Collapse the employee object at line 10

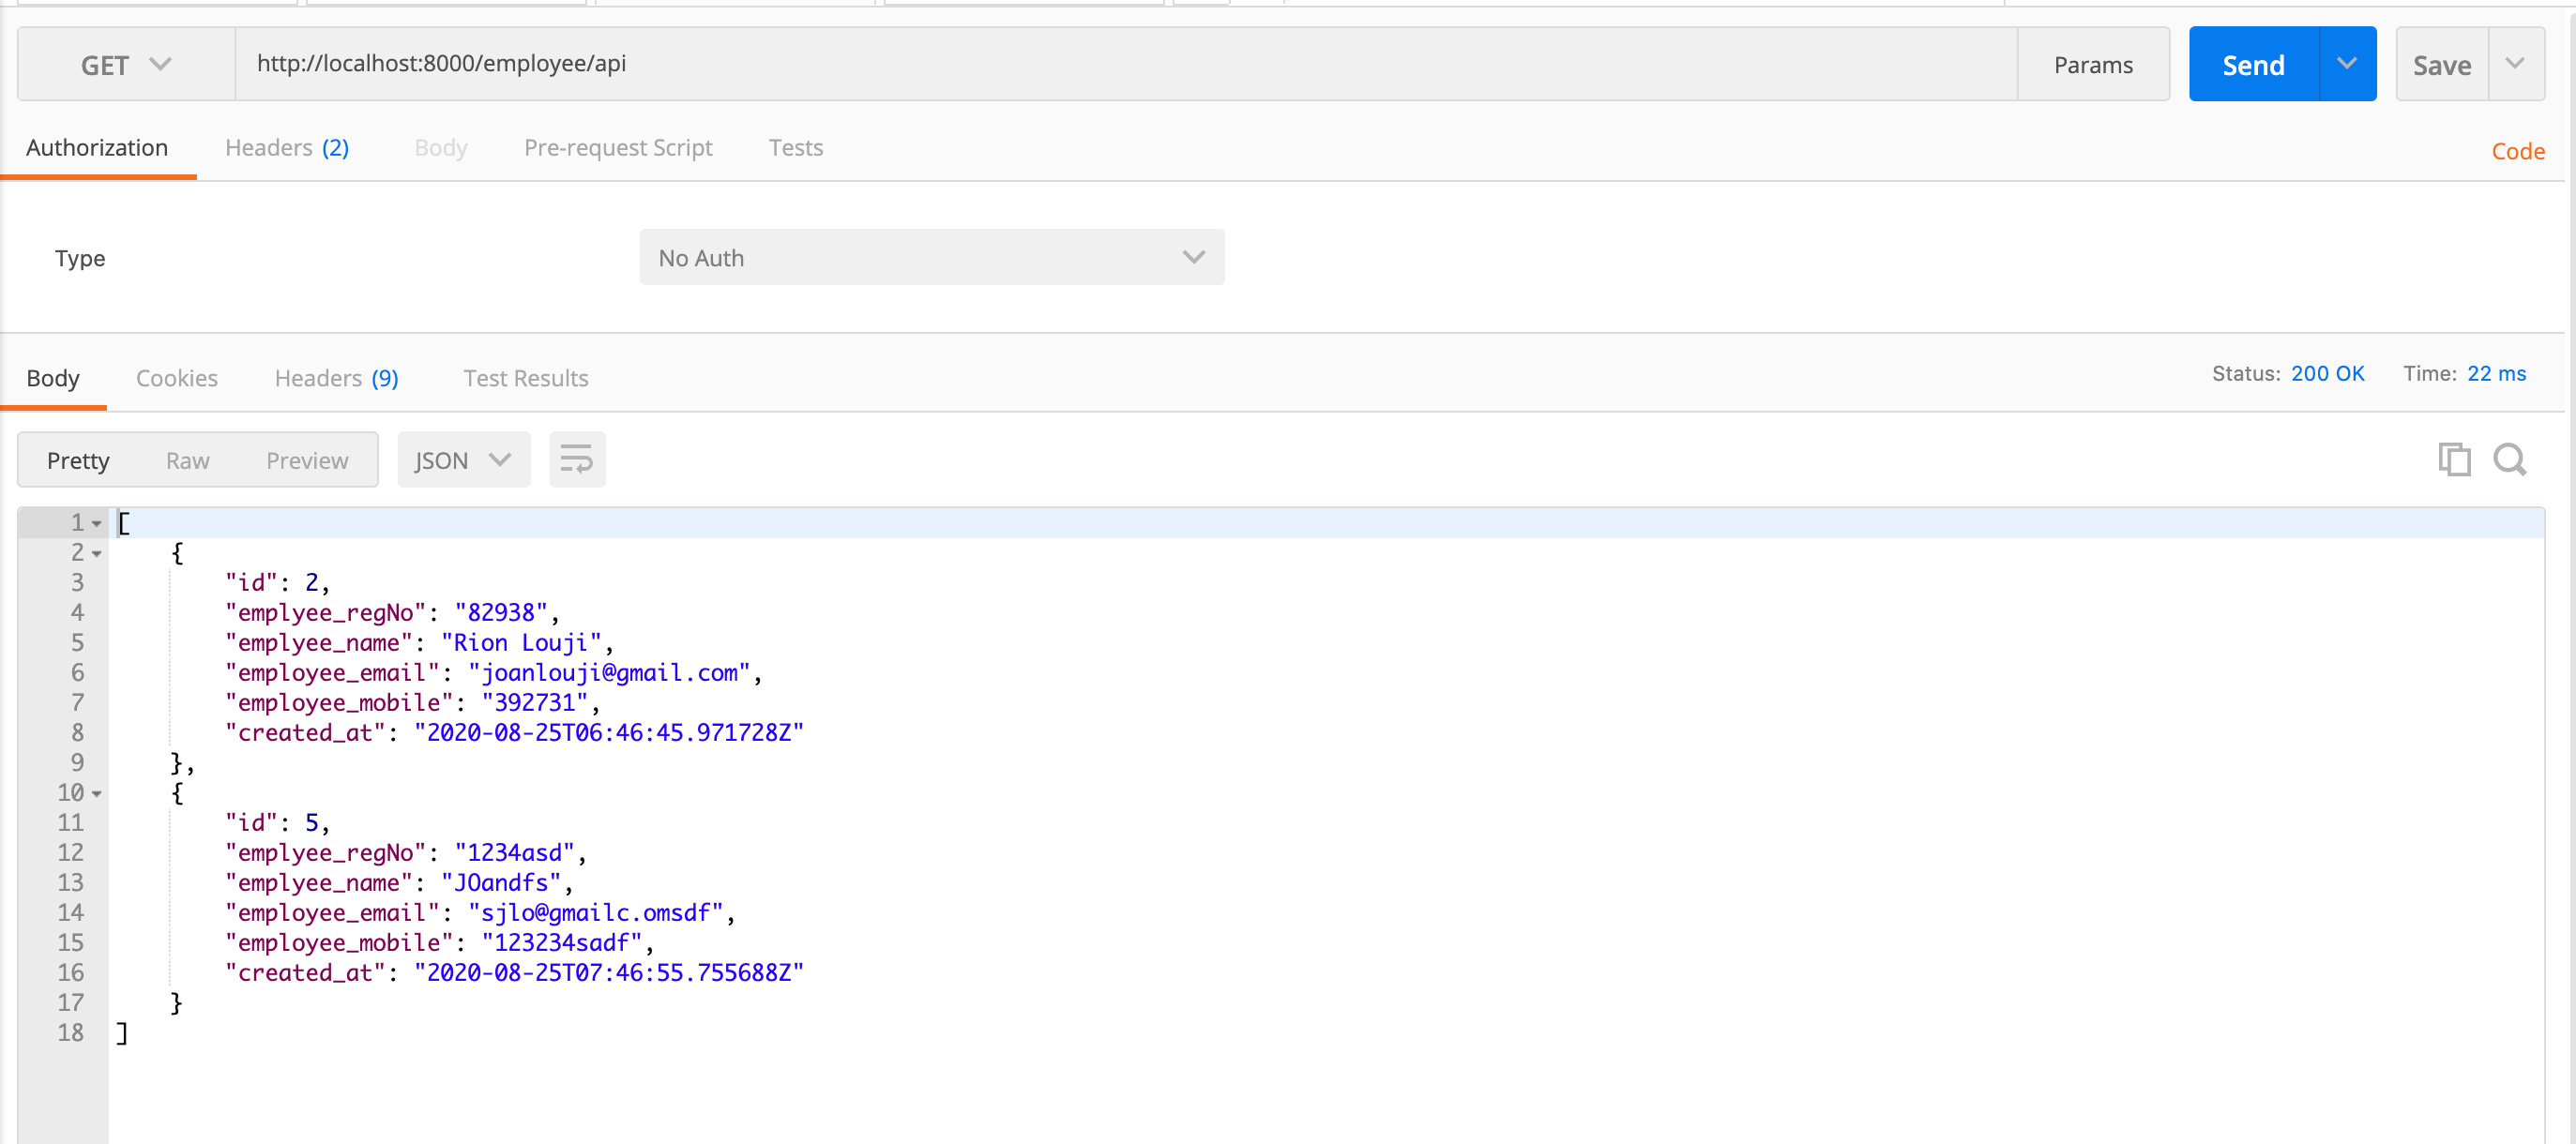tap(96, 792)
